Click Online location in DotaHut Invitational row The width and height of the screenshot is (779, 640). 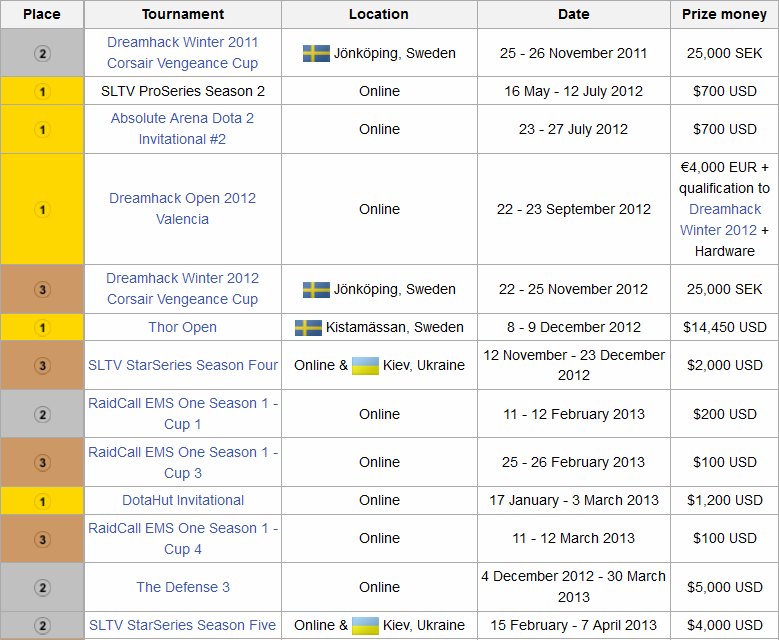point(380,500)
